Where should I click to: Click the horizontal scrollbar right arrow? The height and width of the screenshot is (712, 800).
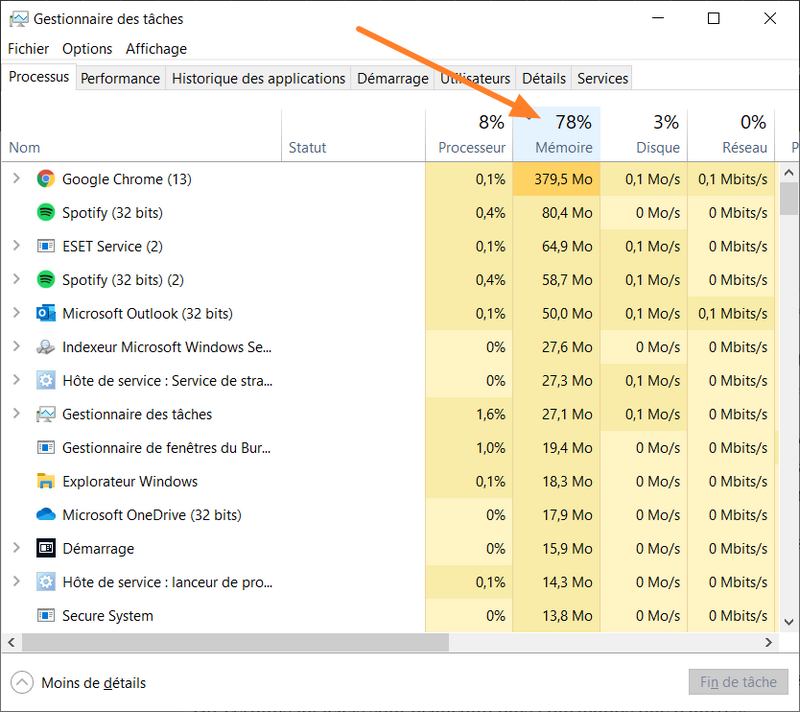(x=769, y=642)
